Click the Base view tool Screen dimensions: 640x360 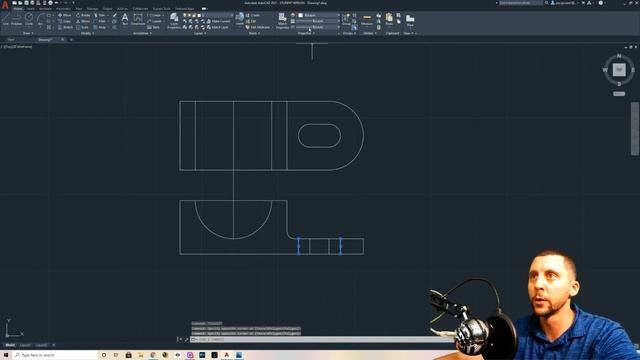[410, 19]
